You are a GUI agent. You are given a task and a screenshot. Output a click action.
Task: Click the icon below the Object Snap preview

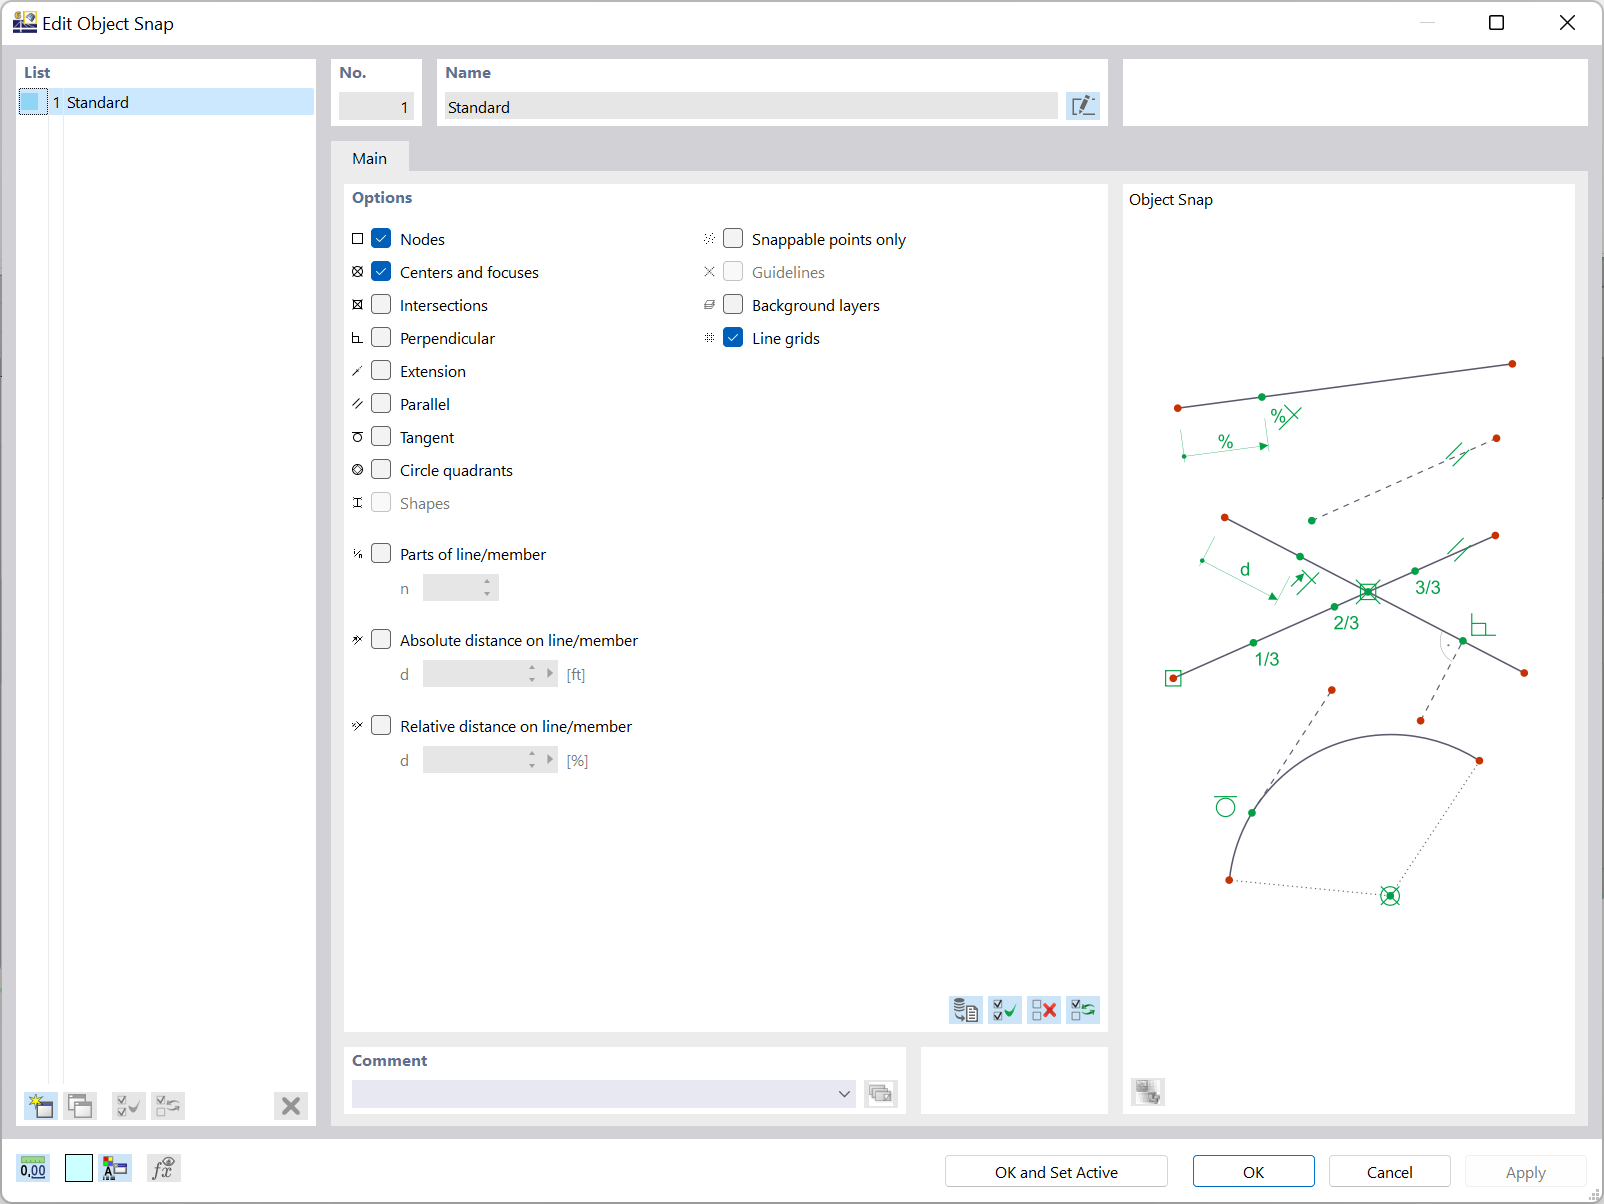(1148, 1091)
